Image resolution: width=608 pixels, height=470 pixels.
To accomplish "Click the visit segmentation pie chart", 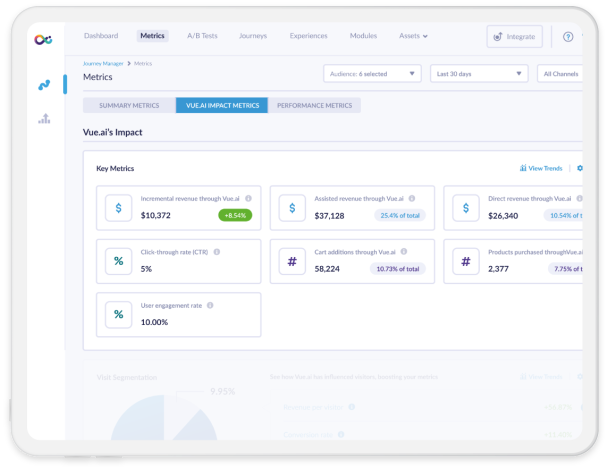I will (x=164, y=418).
